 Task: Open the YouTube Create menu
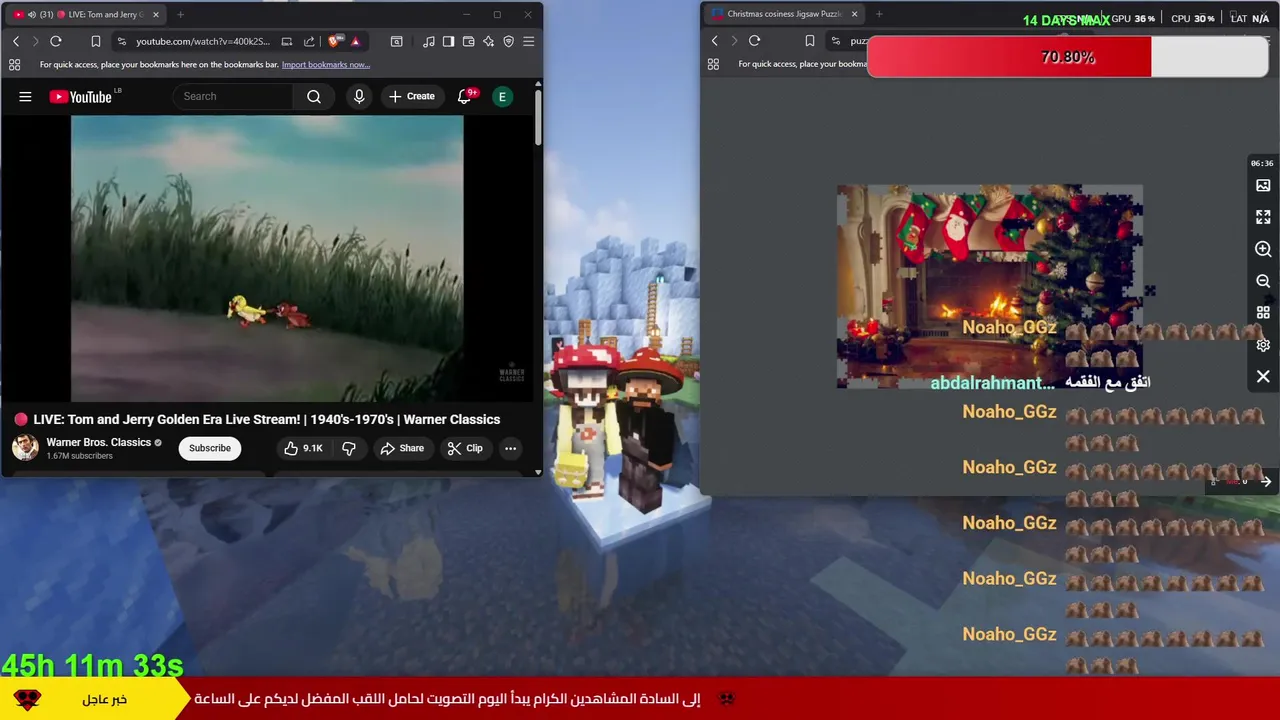(x=412, y=96)
